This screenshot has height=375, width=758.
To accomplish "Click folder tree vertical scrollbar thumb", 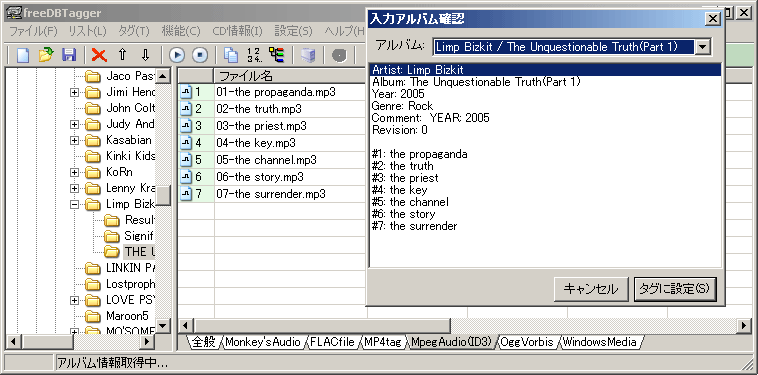I will 163,195.
